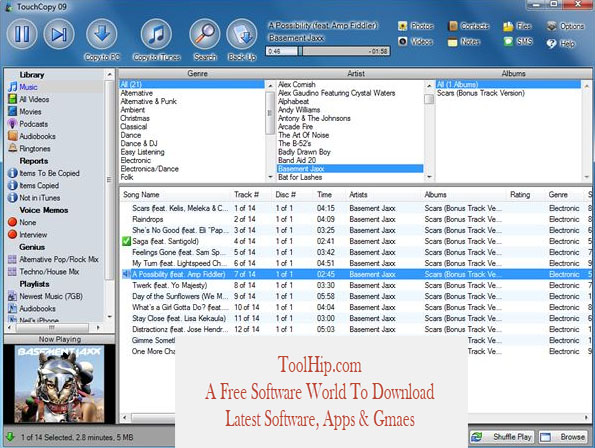The image size is (595, 448).
Task: Click the Browse button
Action: coord(562,437)
